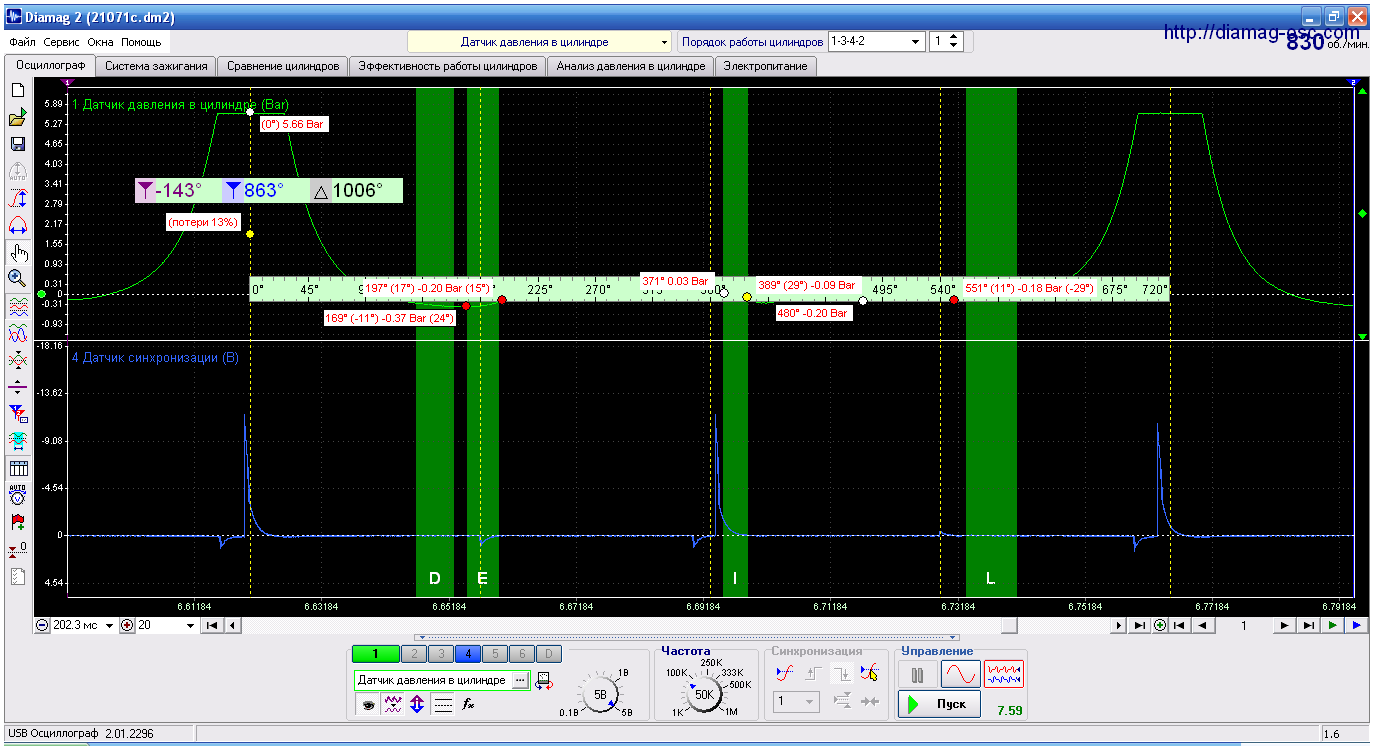
Task: Toggle channel 6 button
Action: click(521, 654)
